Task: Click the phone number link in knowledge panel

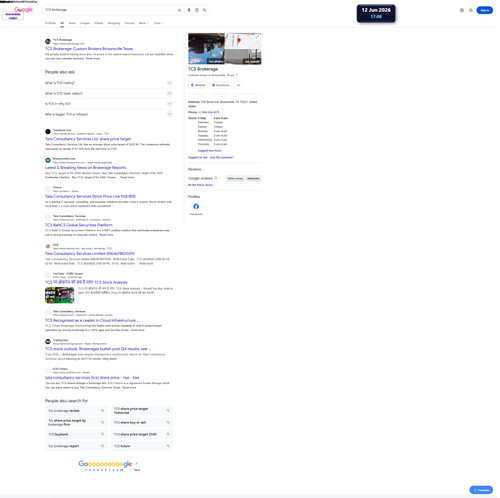Action: [x=209, y=112]
